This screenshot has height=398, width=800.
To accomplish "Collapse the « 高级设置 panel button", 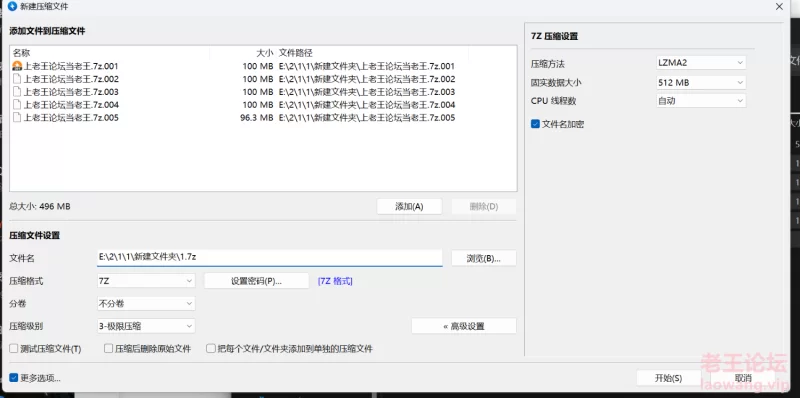I will click(x=464, y=326).
